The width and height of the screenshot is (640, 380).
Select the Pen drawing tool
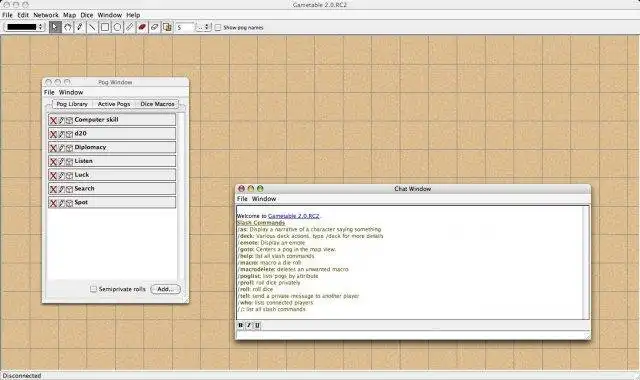[x=80, y=27]
